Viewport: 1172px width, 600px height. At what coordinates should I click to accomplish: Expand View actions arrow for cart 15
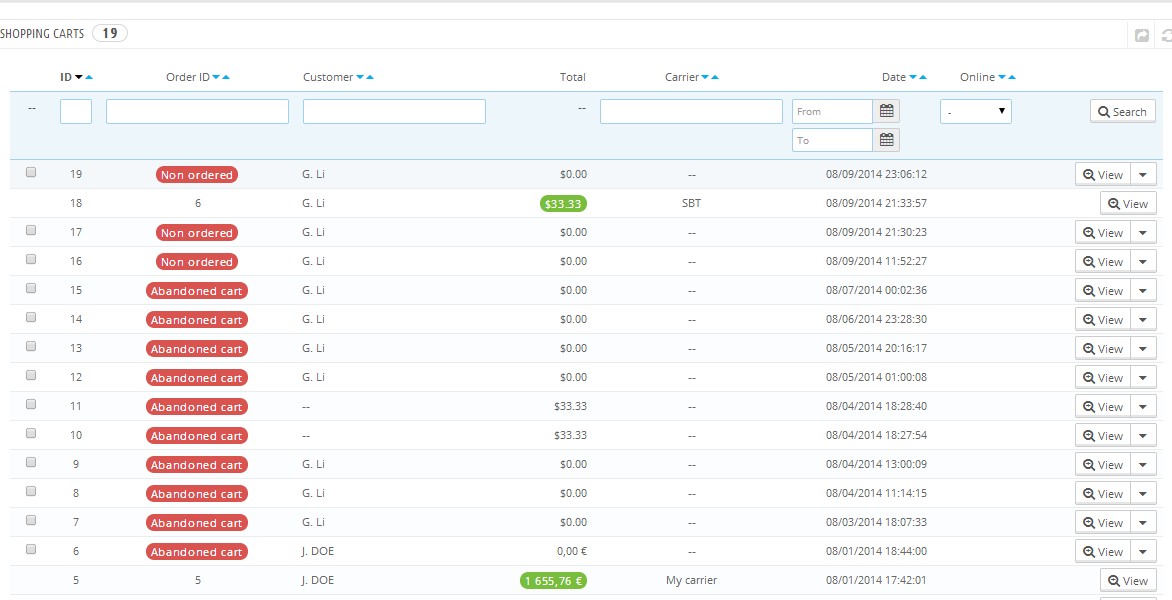click(x=1143, y=291)
